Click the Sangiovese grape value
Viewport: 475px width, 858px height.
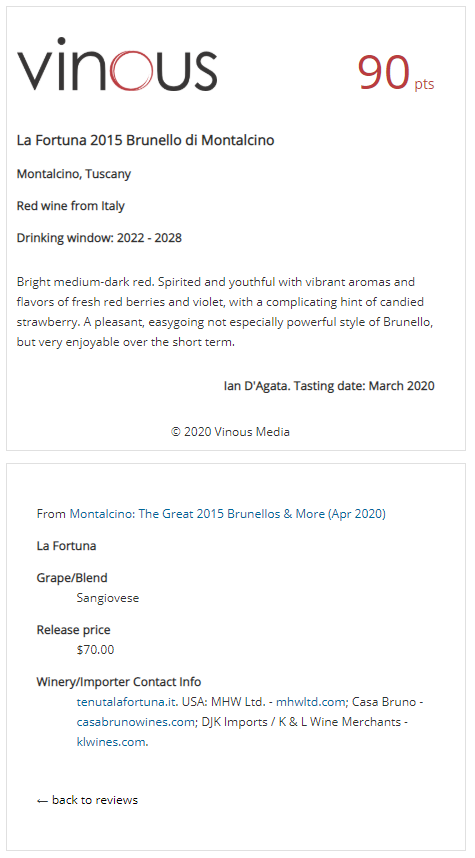[x=108, y=598]
